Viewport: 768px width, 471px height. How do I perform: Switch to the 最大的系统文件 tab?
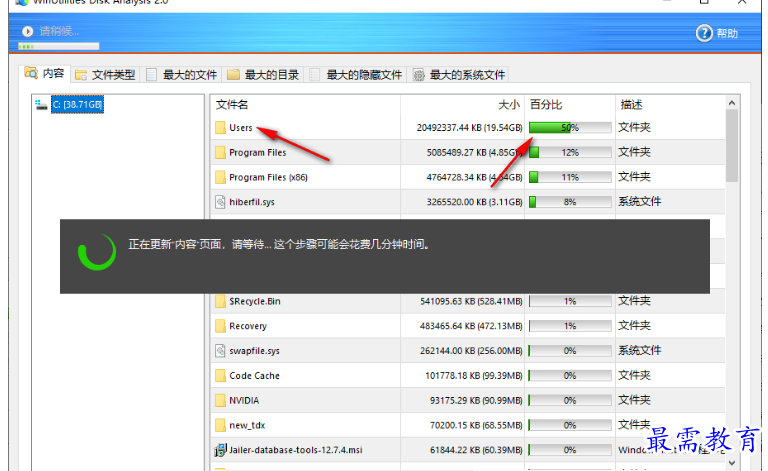pos(459,75)
